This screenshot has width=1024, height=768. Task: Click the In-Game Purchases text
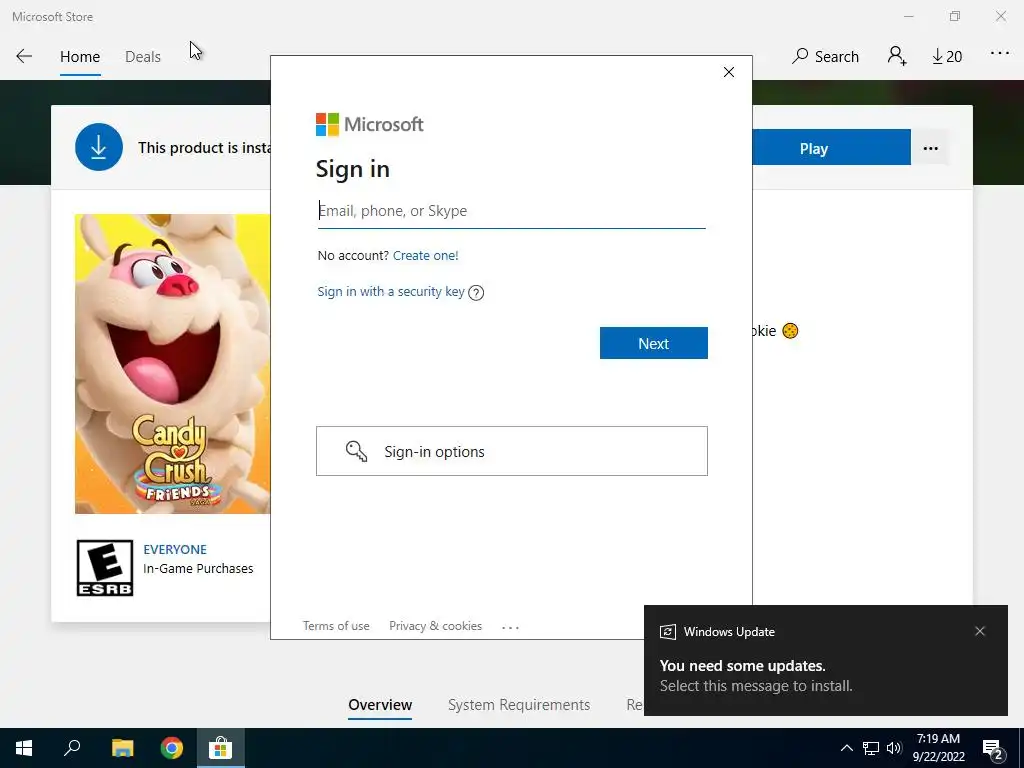(x=199, y=569)
